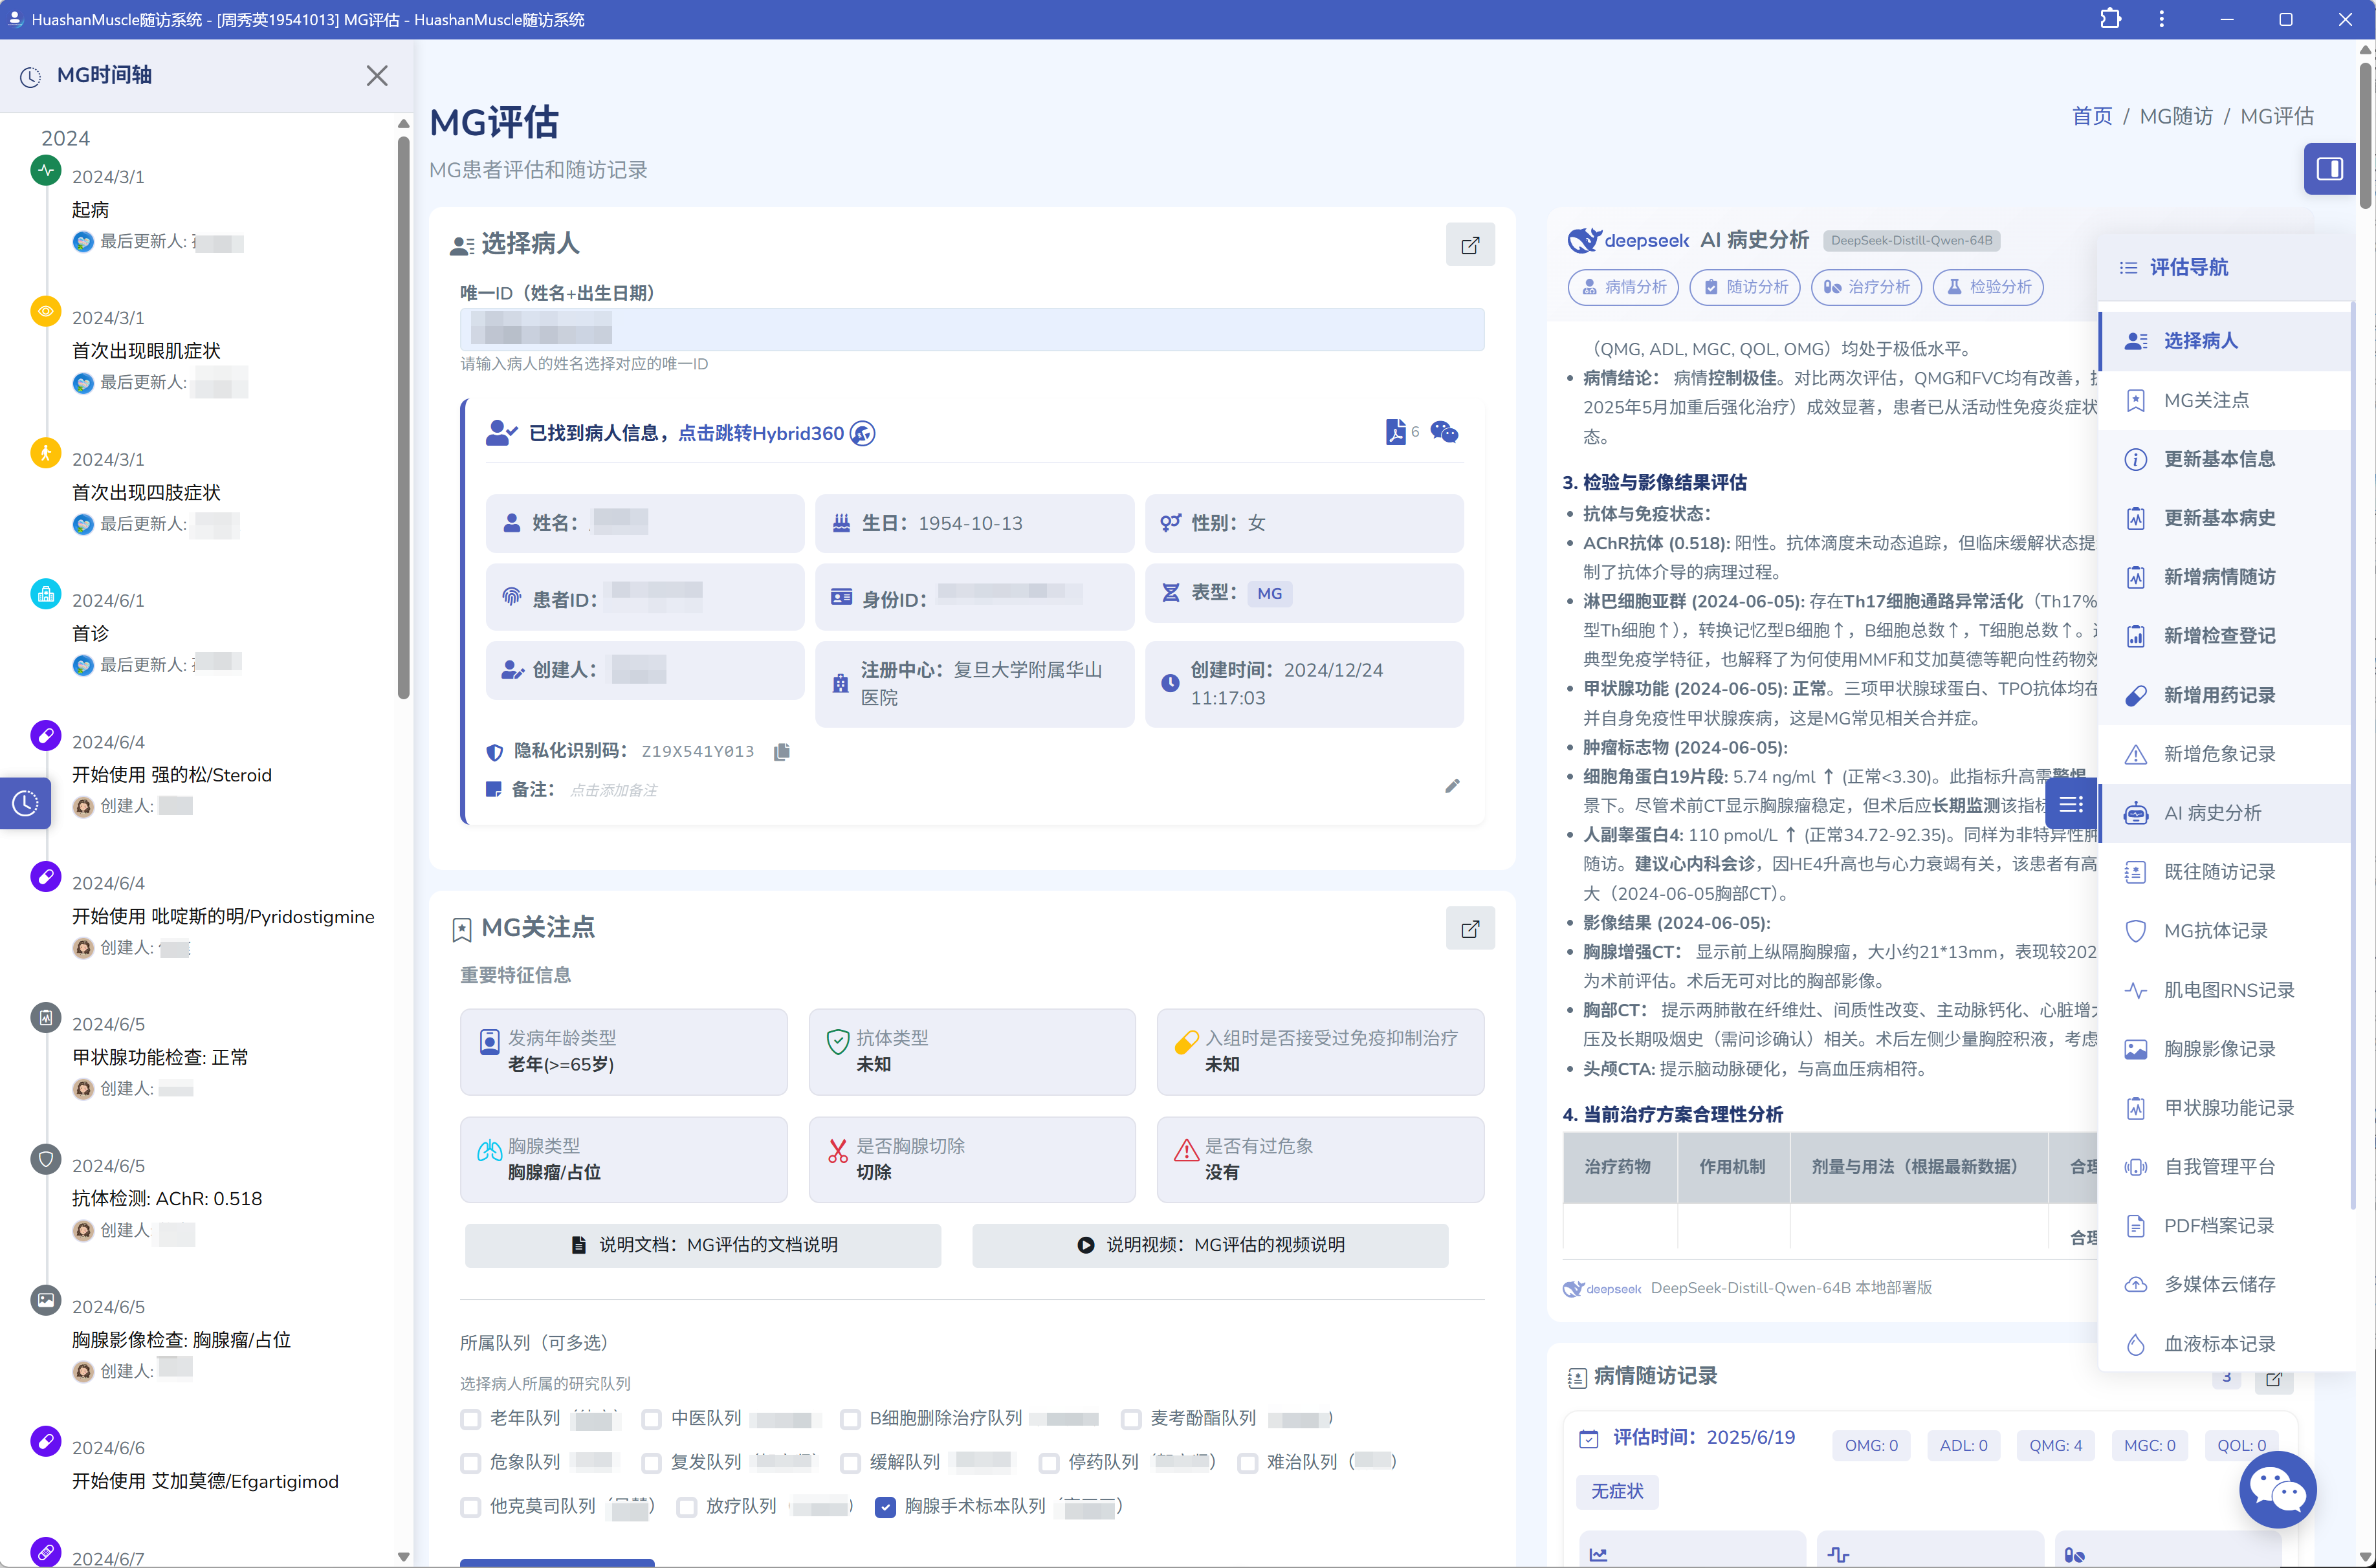
Task: Click the floating clock timeline toggle button
Action: (x=25, y=803)
